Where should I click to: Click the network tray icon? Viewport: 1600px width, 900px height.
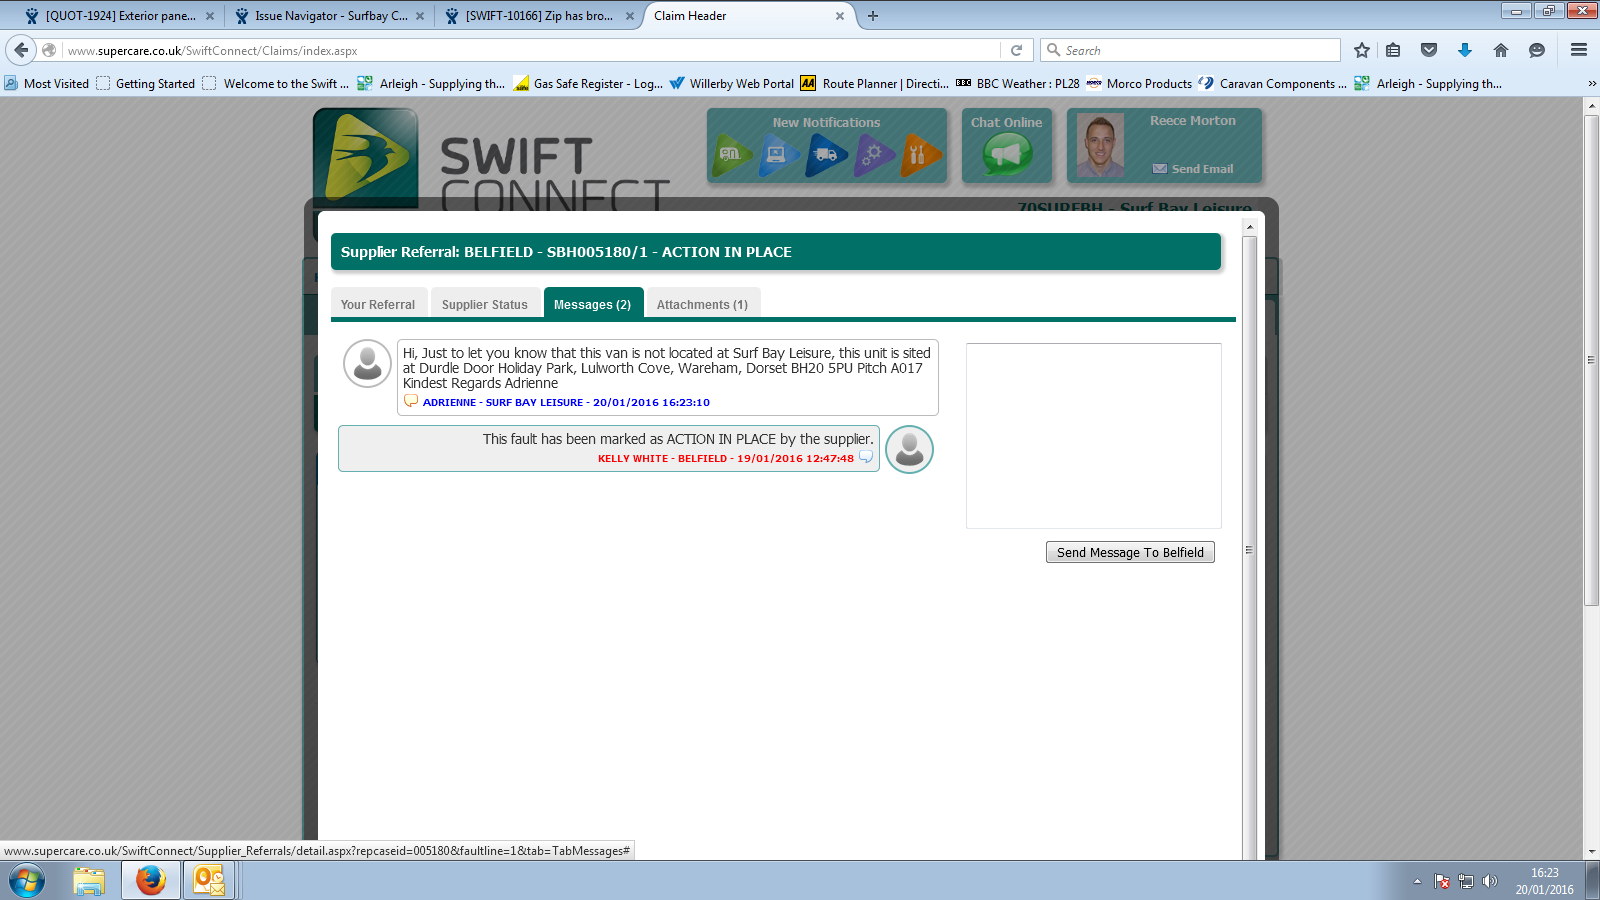(1466, 881)
